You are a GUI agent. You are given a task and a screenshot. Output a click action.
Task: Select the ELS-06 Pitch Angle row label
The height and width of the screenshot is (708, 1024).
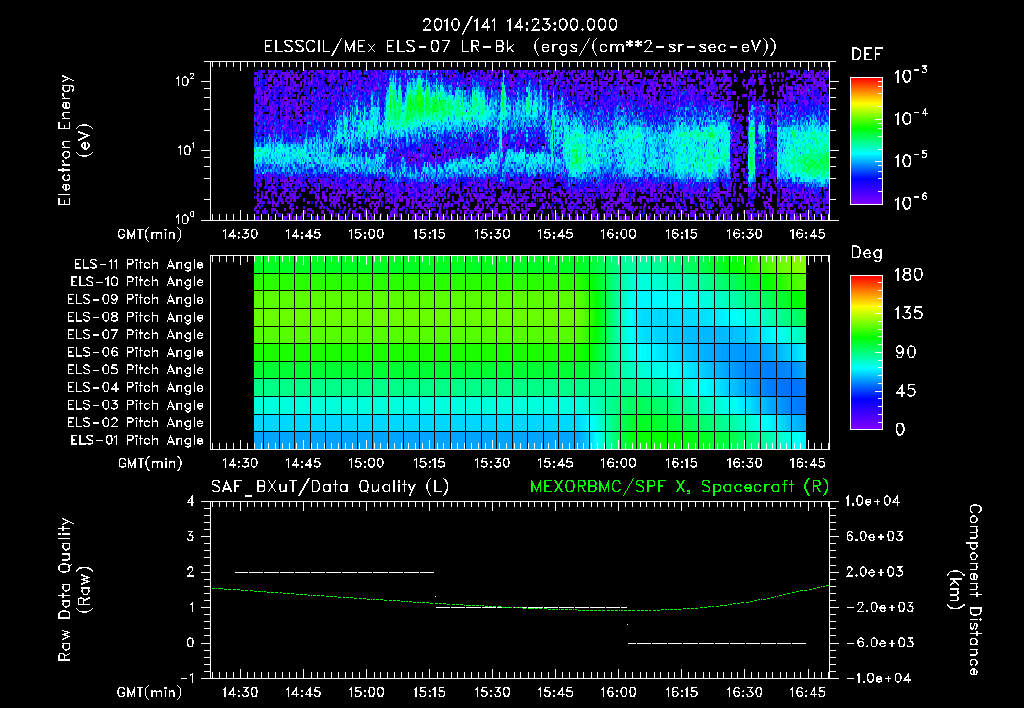pos(135,352)
